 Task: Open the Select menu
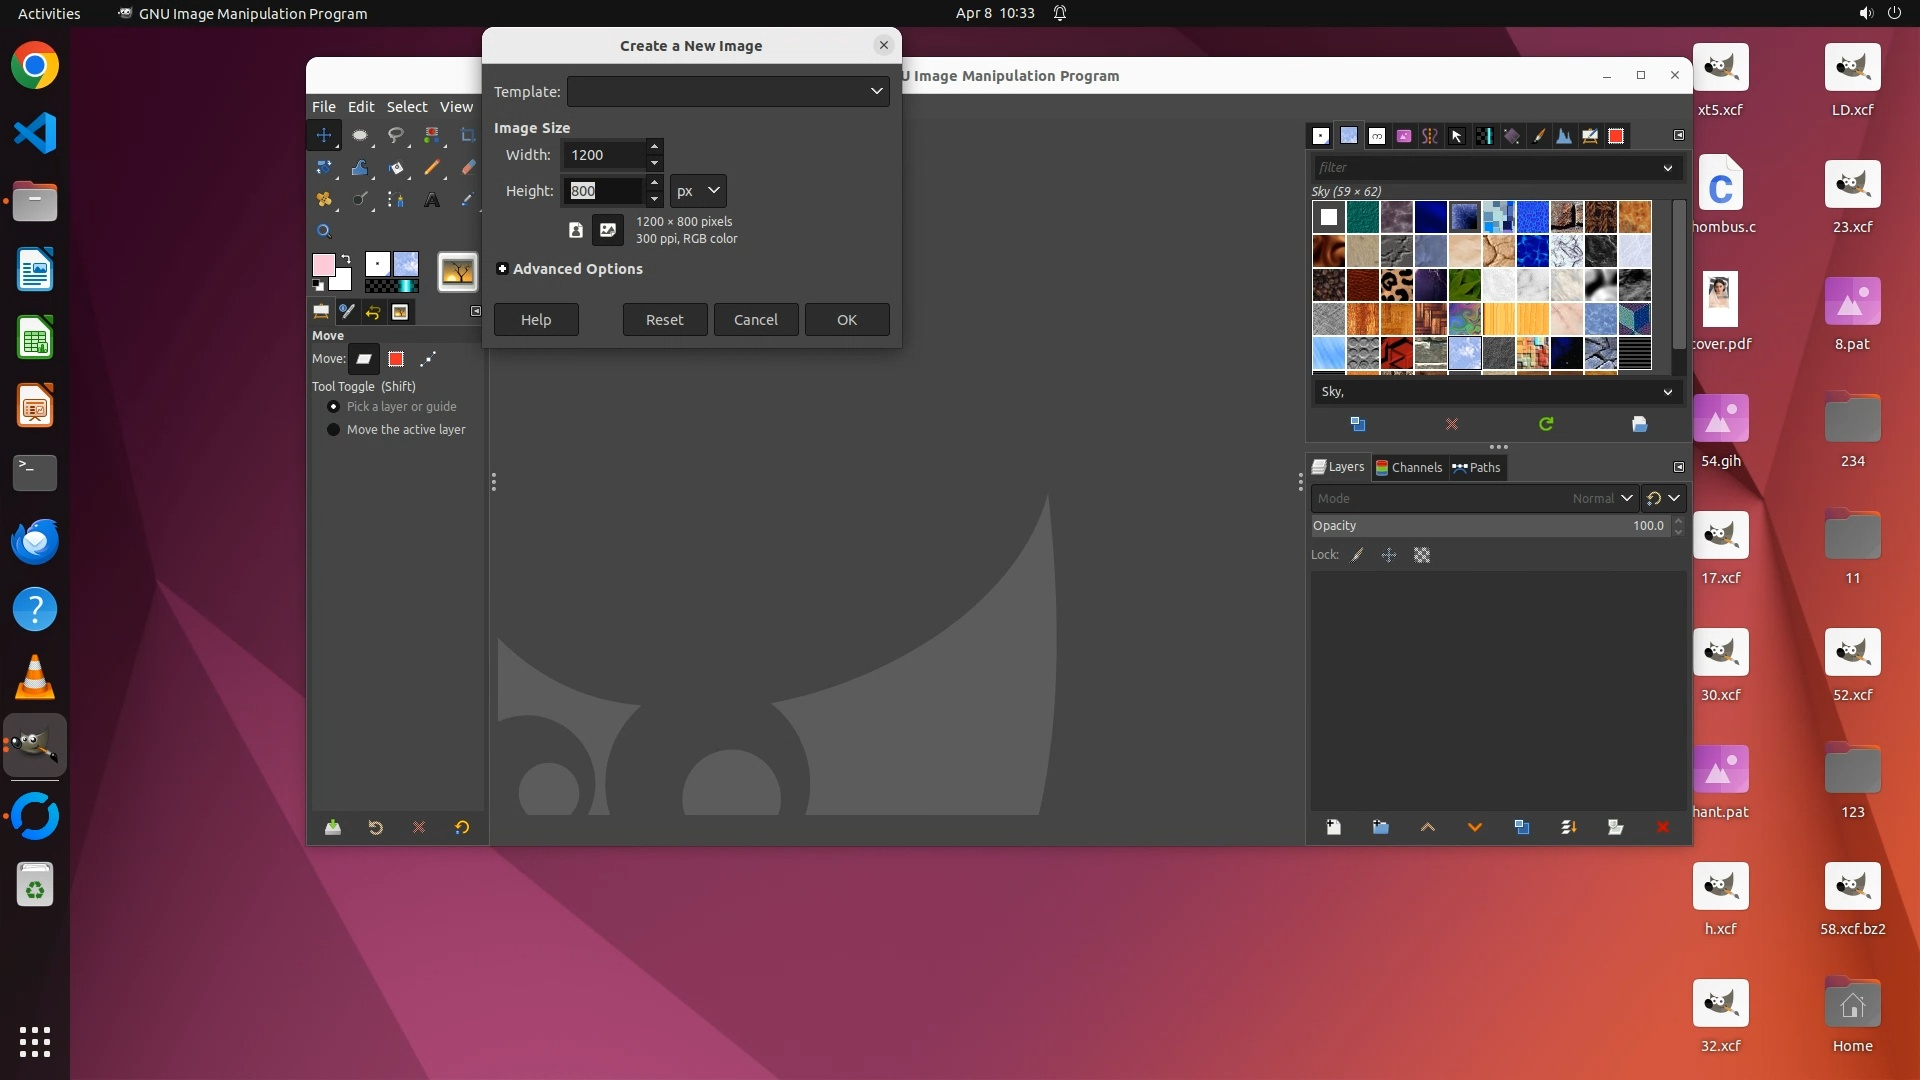pos(407,107)
